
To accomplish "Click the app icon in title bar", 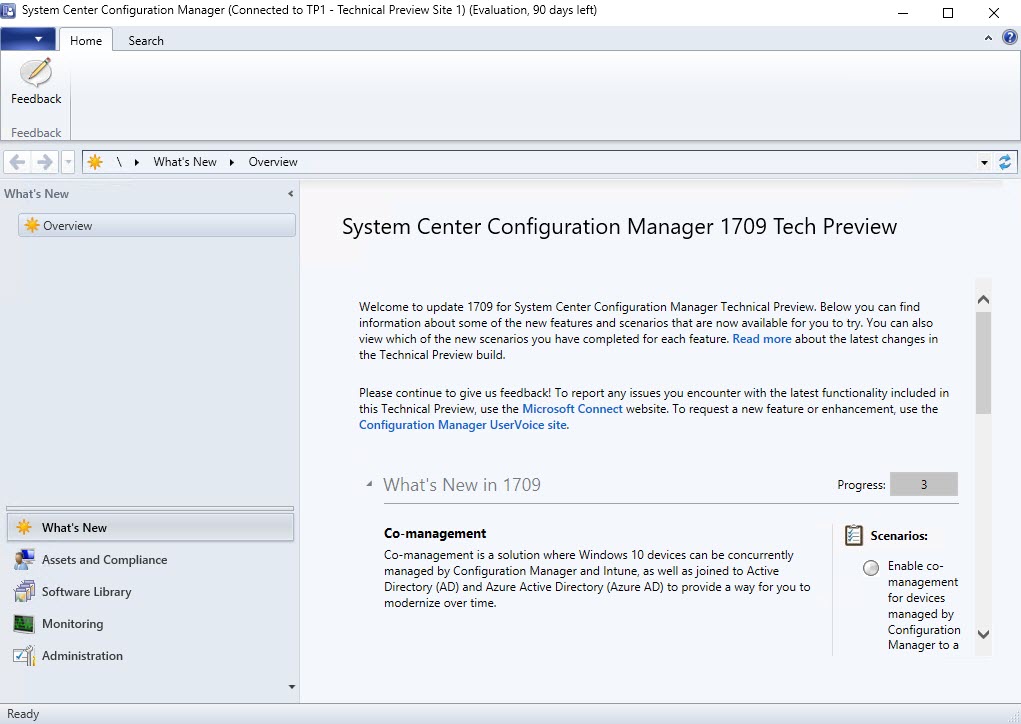I will coord(9,10).
